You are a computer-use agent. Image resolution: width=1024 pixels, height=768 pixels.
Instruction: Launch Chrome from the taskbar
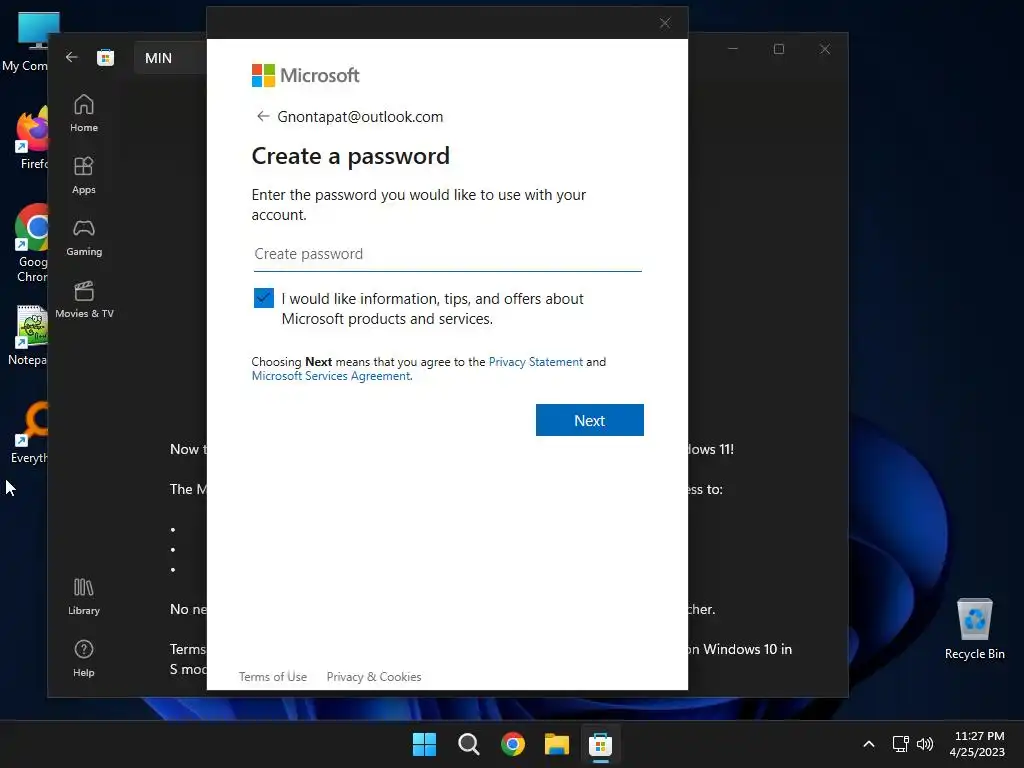tap(513, 744)
